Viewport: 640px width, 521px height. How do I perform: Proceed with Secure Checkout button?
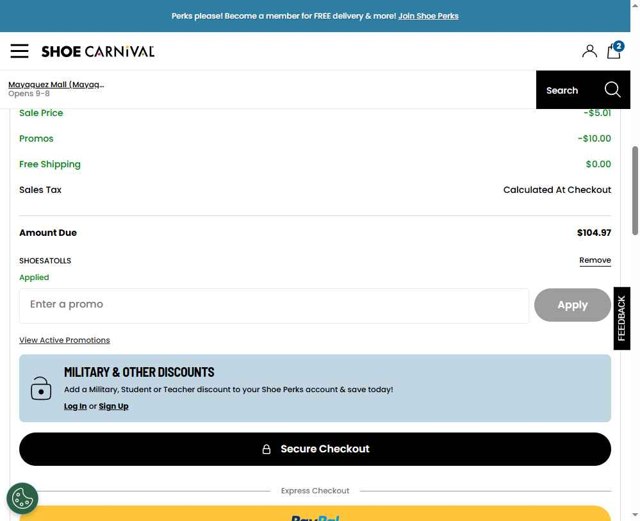(315, 449)
